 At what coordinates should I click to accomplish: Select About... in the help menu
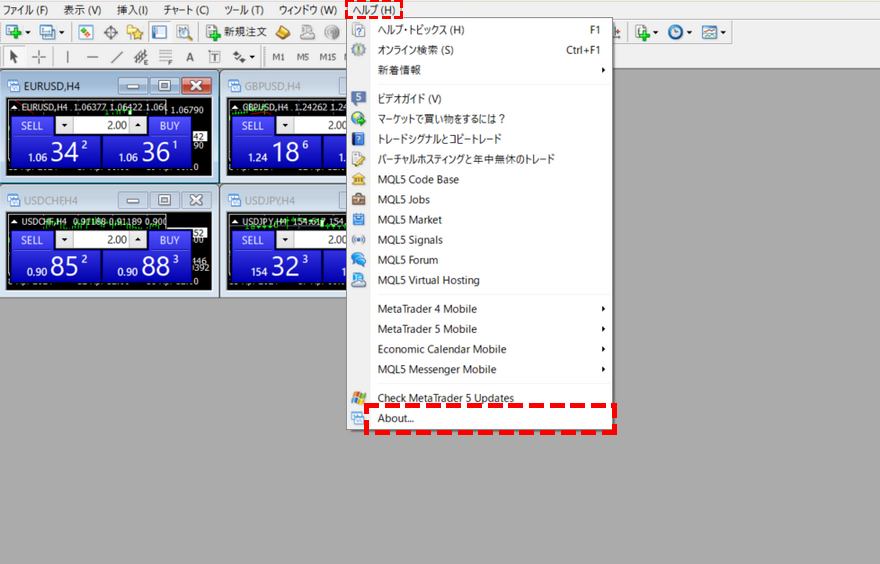point(480,418)
